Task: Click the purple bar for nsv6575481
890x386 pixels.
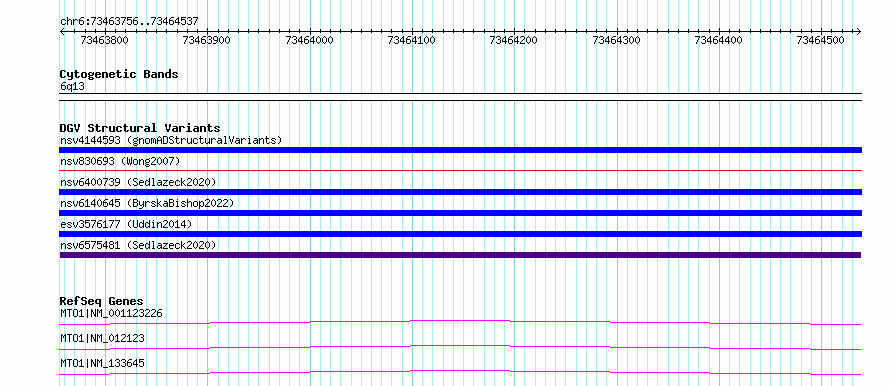Action: pyautogui.click(x=460, y=255)
